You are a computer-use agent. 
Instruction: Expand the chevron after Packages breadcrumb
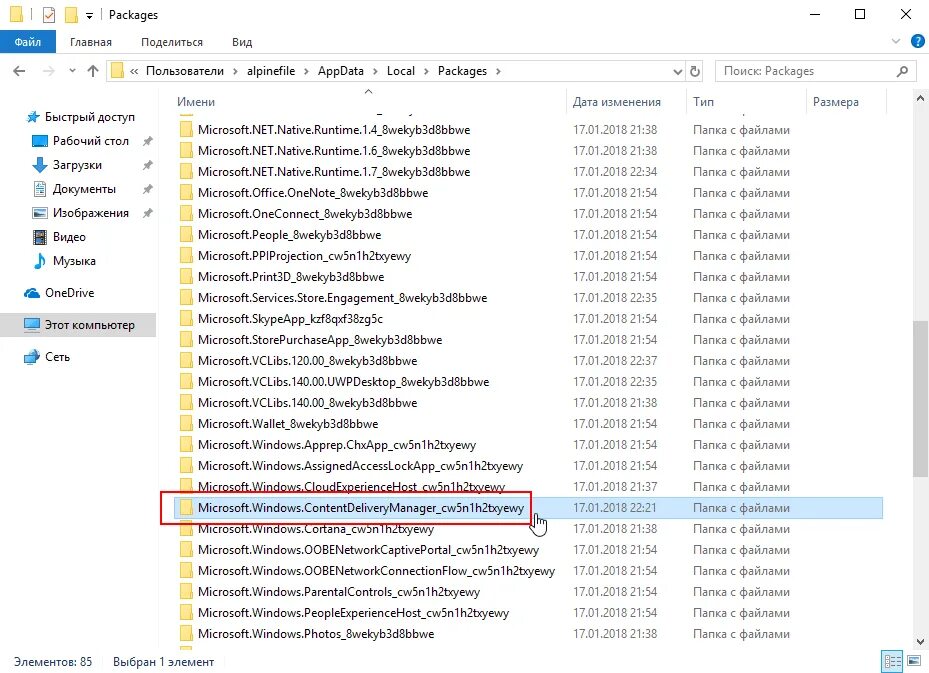pyautogui.click(x=498, y=71)
